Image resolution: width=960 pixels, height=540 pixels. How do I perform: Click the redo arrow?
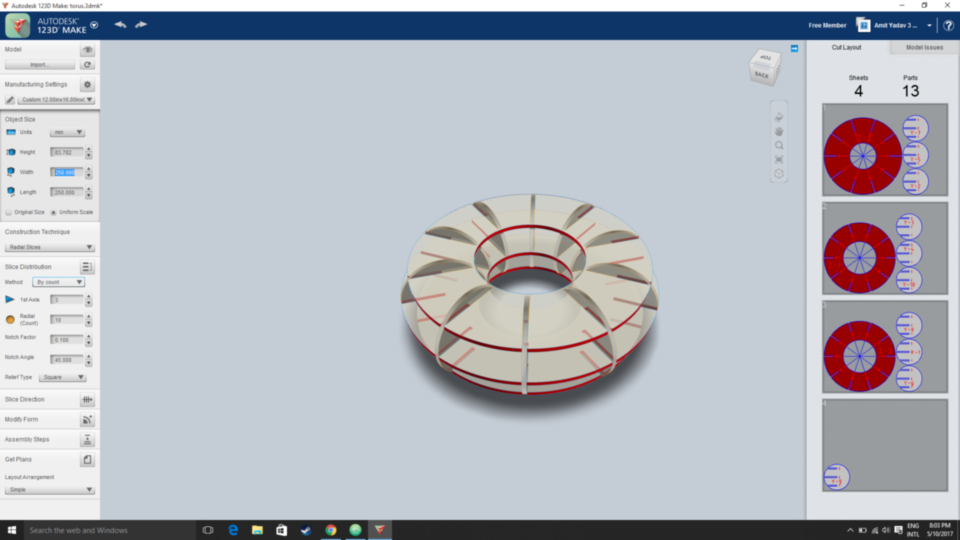coord(141,25)
